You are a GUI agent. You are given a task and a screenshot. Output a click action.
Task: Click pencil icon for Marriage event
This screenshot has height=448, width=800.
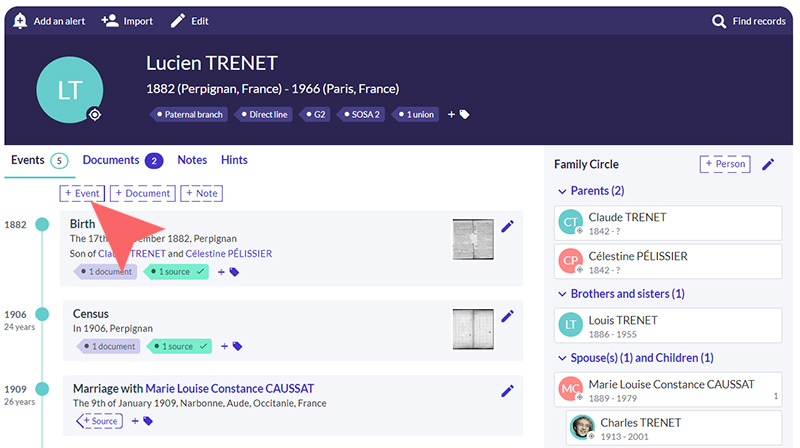point(507,391)
